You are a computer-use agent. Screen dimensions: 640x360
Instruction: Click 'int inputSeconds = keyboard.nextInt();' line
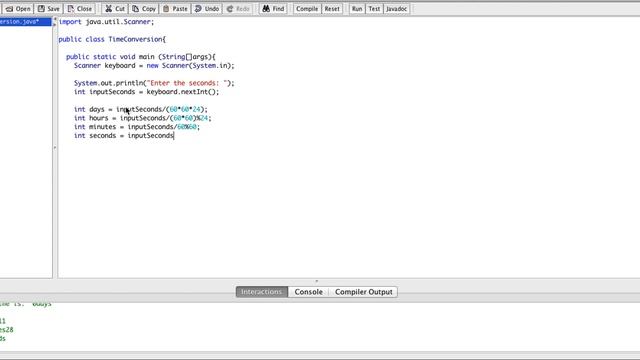(146, 92)
